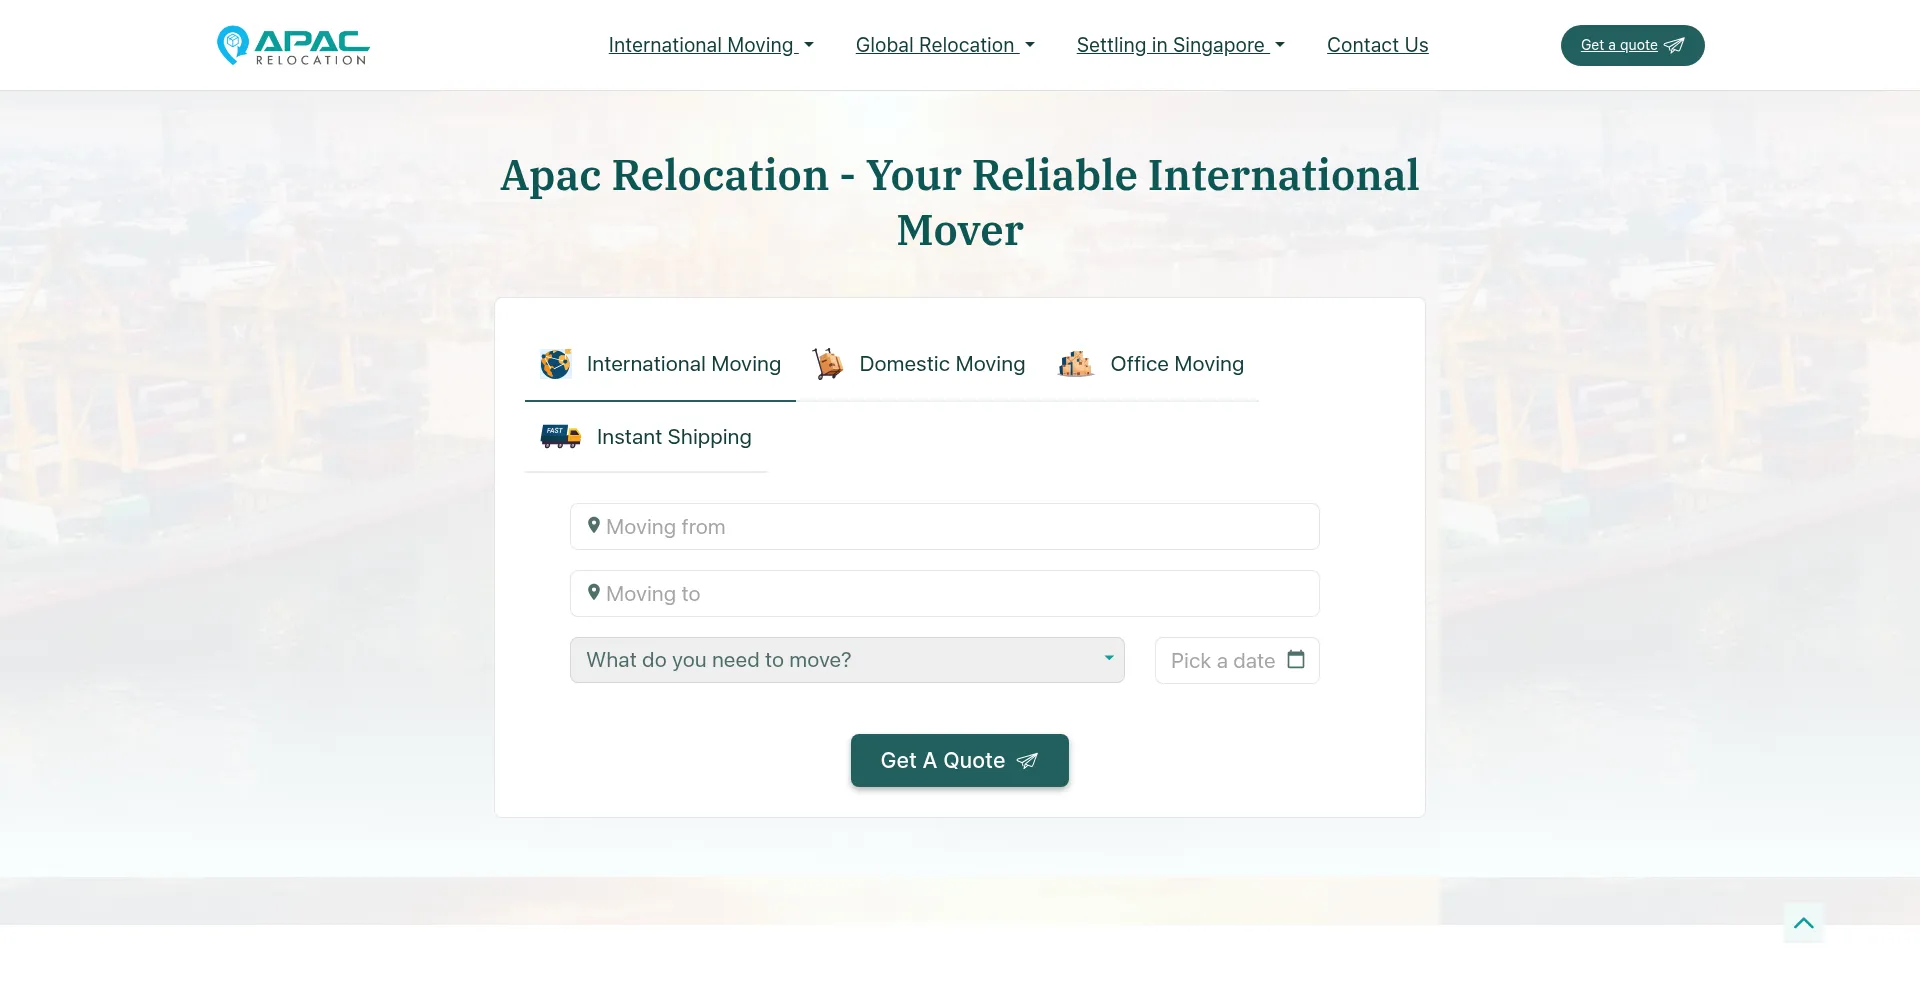Expand the Settling in Singapore menu
This screenshot has height=993, width=1920.
[1180, 45]
